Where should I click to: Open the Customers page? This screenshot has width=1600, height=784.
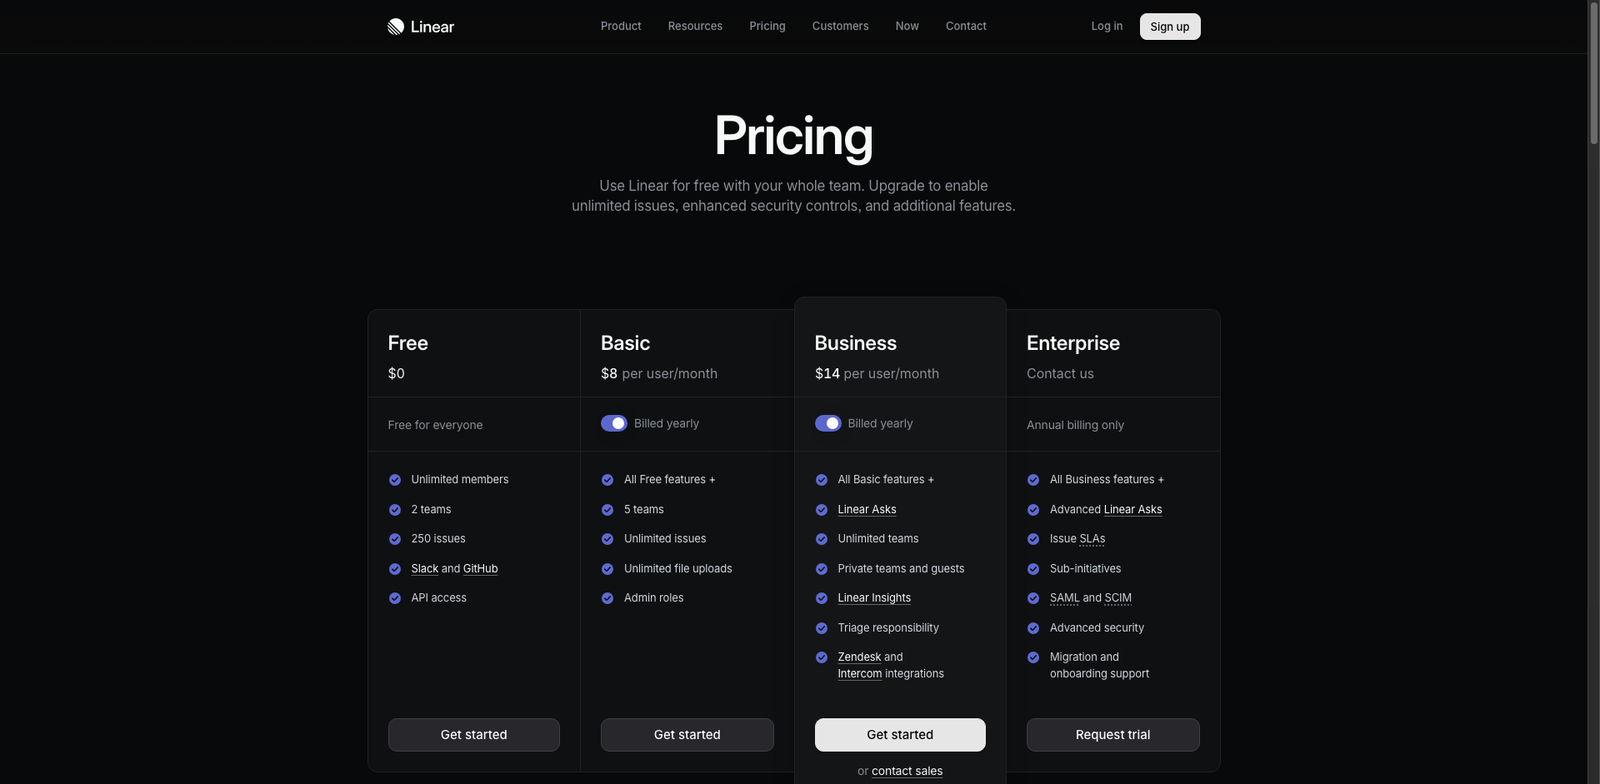[839, 26]
